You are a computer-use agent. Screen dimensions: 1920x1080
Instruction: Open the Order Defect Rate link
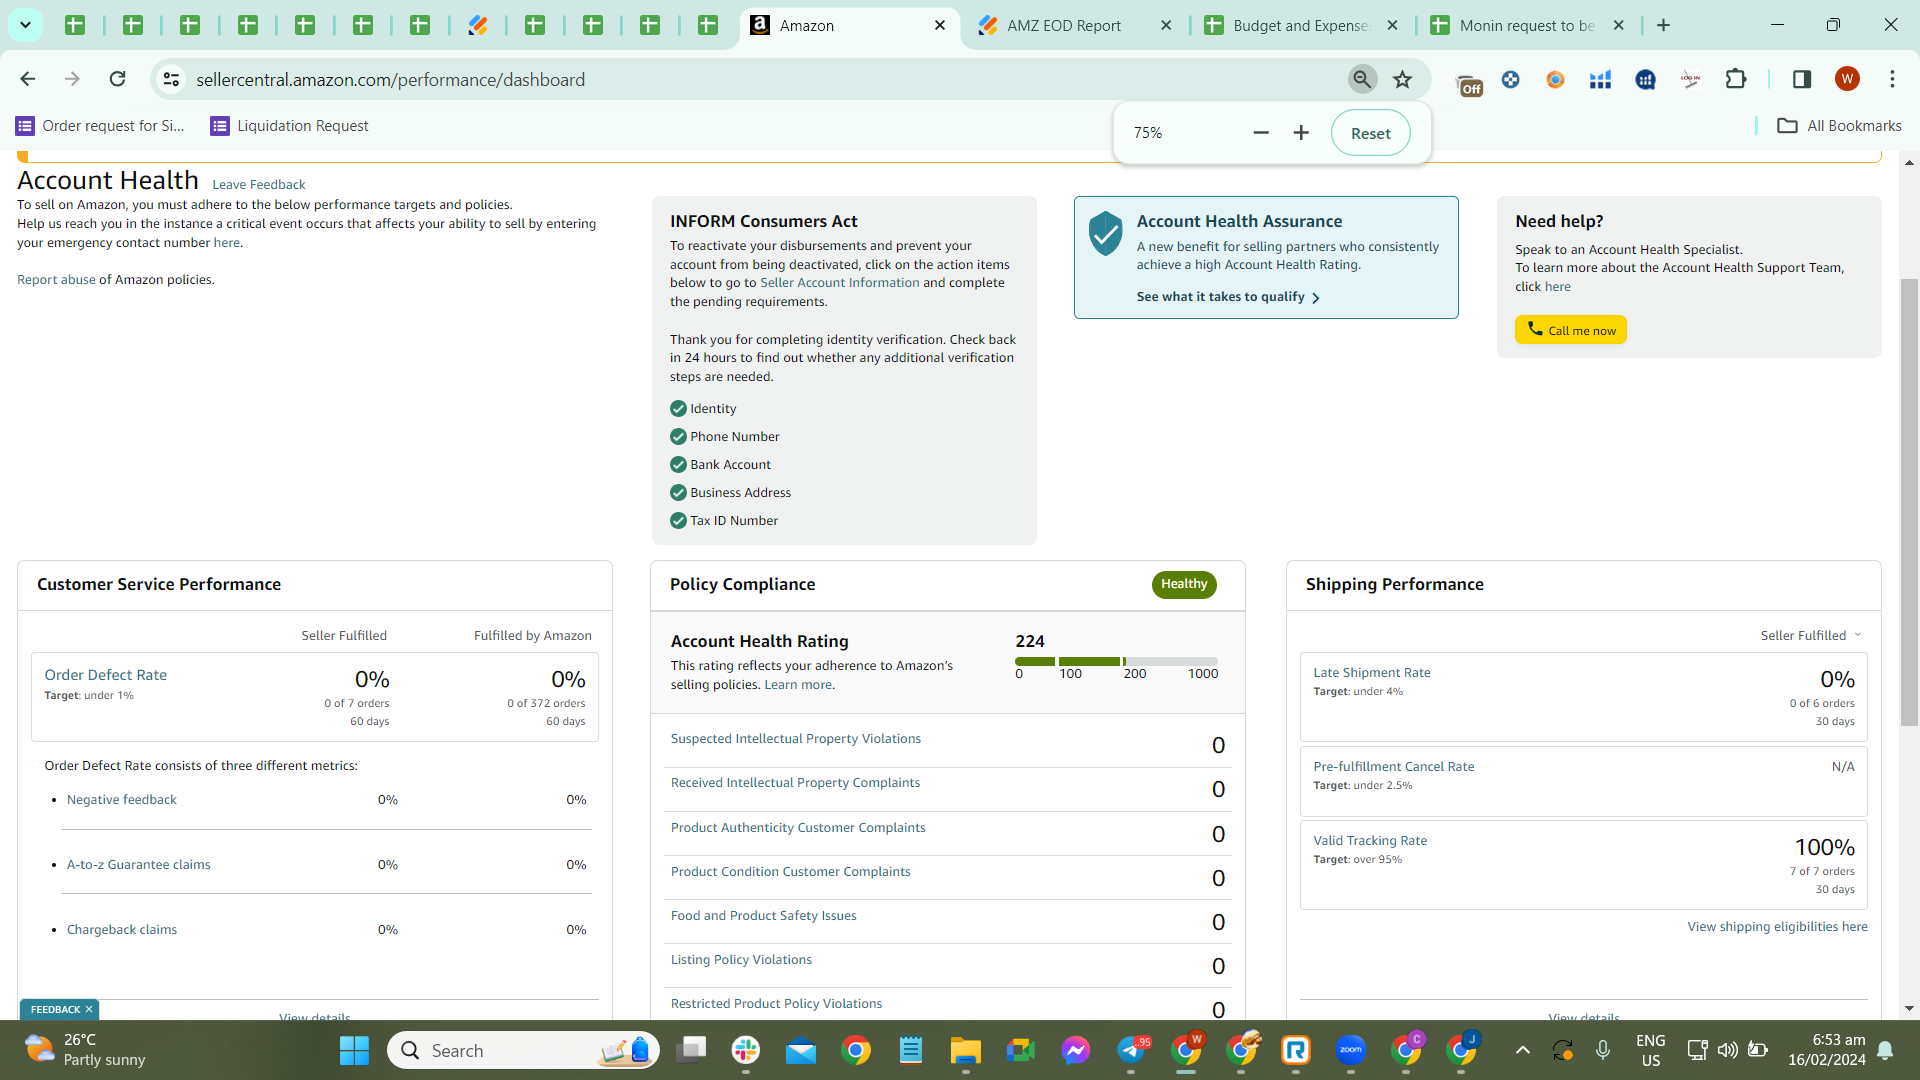(105, 675)
